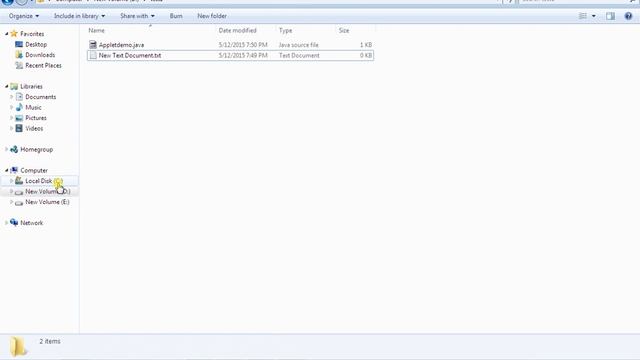This screenshot has height=360, width=640.
Task: Click the Java source file type cell
Action: tap(298, 45)
